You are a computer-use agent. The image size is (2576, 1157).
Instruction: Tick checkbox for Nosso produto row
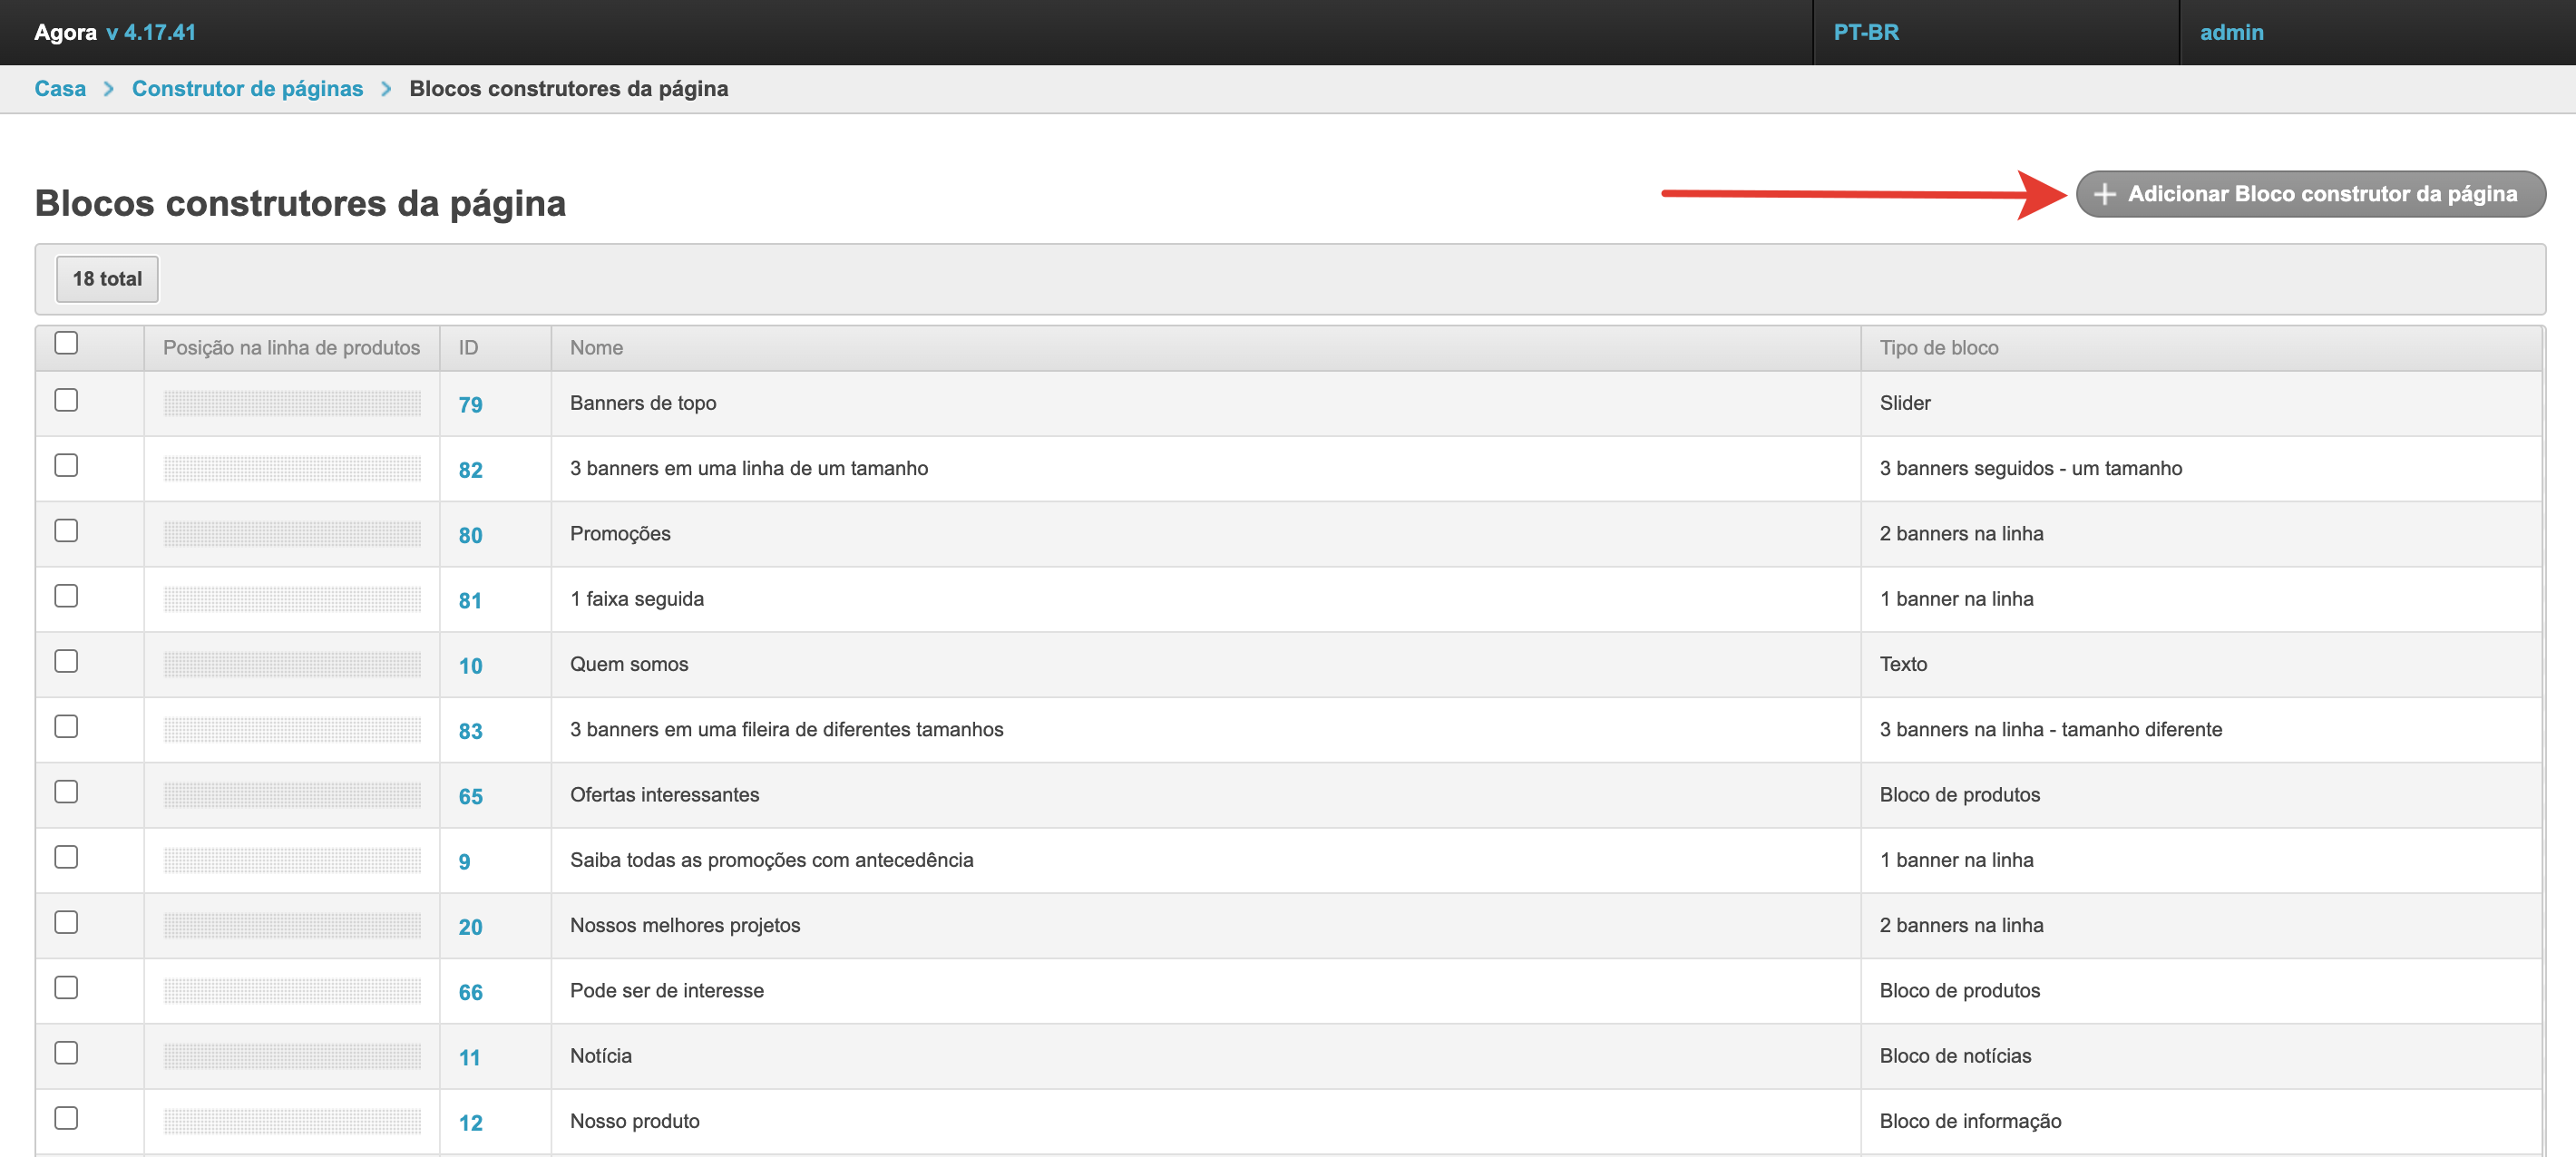point(66,1118)
